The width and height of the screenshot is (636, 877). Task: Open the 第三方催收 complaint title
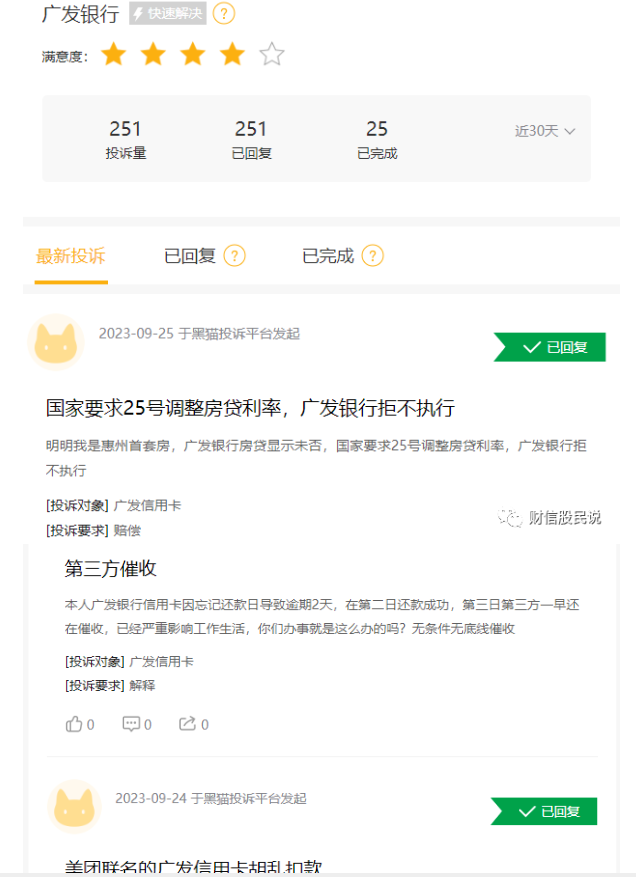(110, 568)
